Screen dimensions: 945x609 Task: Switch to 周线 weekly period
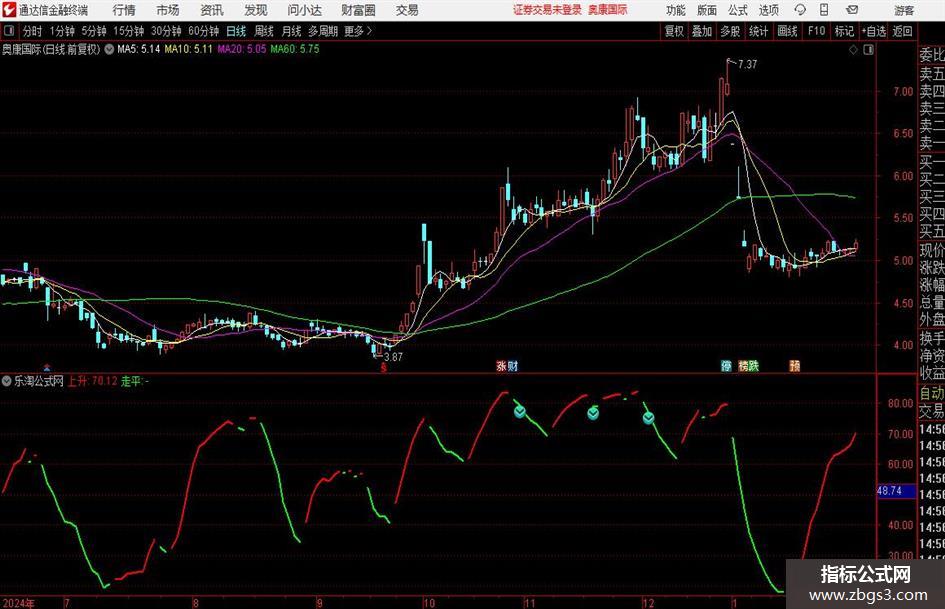264,31
